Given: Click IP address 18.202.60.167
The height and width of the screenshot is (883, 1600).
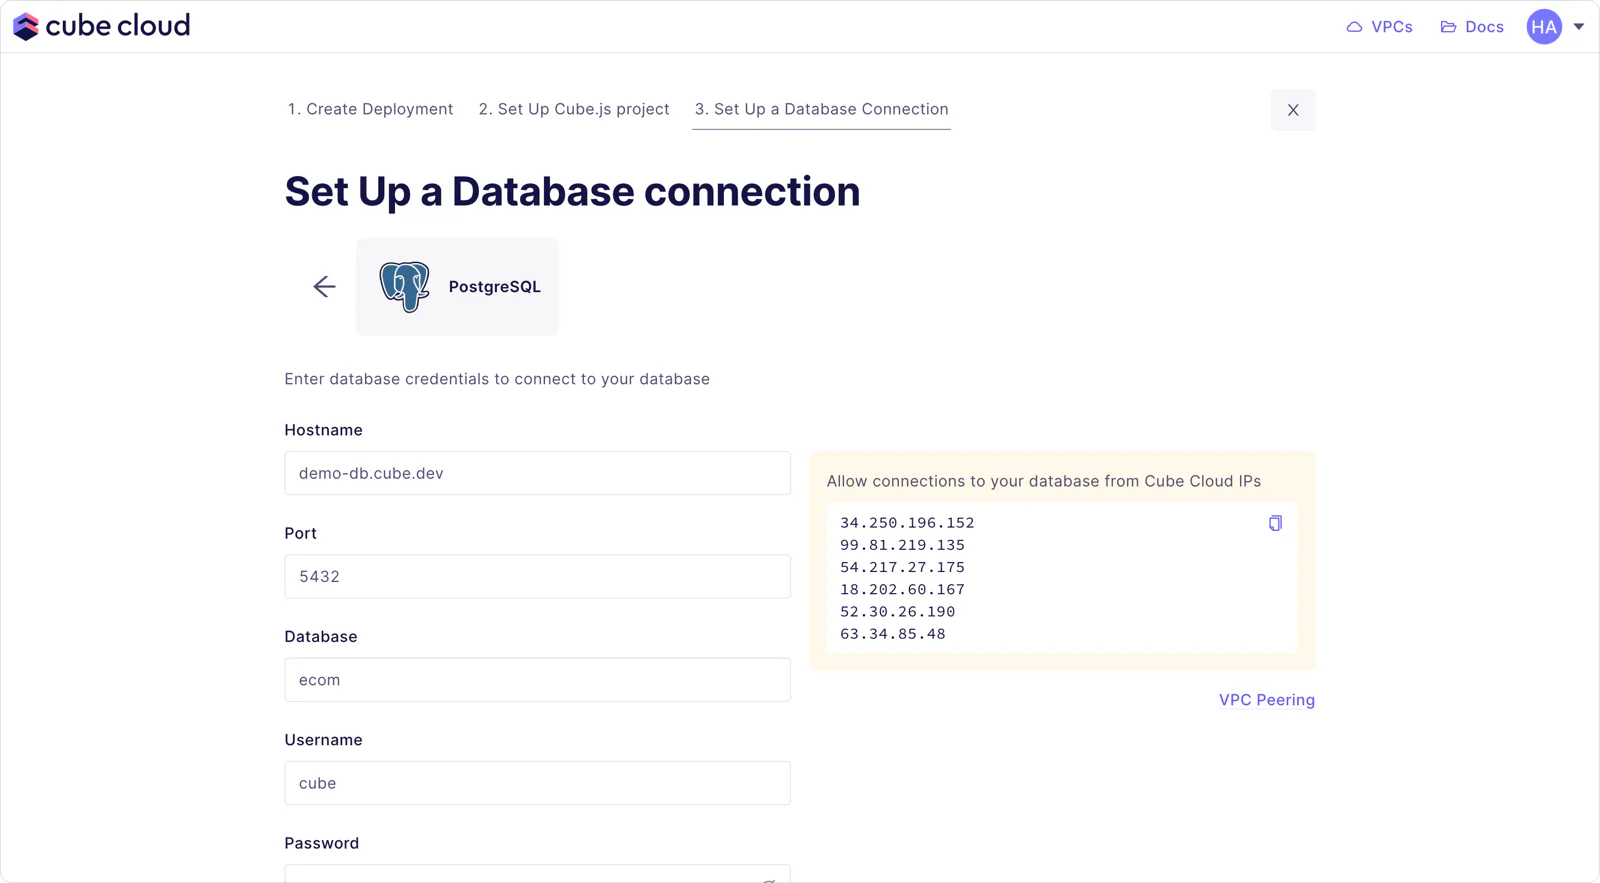Looking at the screenshot, I should pos(902,589).
